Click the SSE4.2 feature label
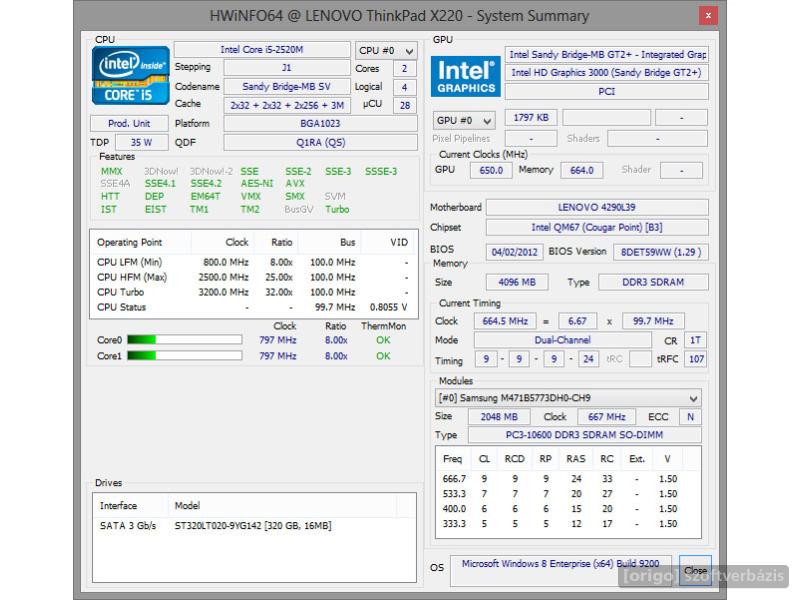The width and height of the screenshot is (800, 600). tap(206, 184)
